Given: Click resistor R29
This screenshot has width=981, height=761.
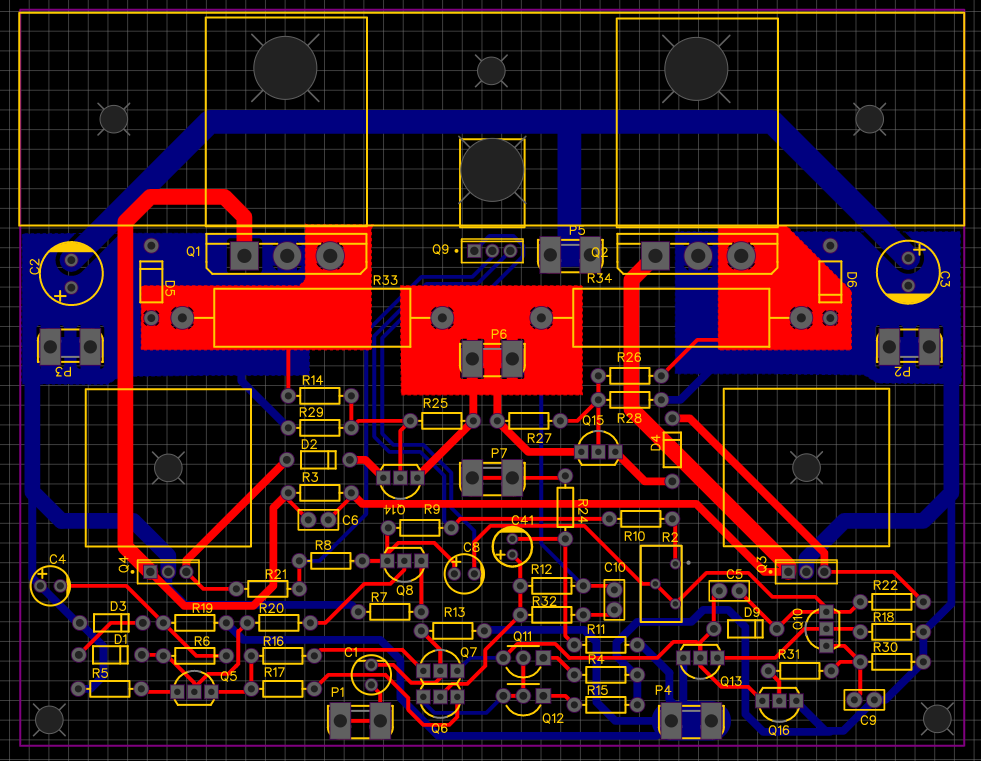Looking at the screenshot, I should [x=320, y=428].
